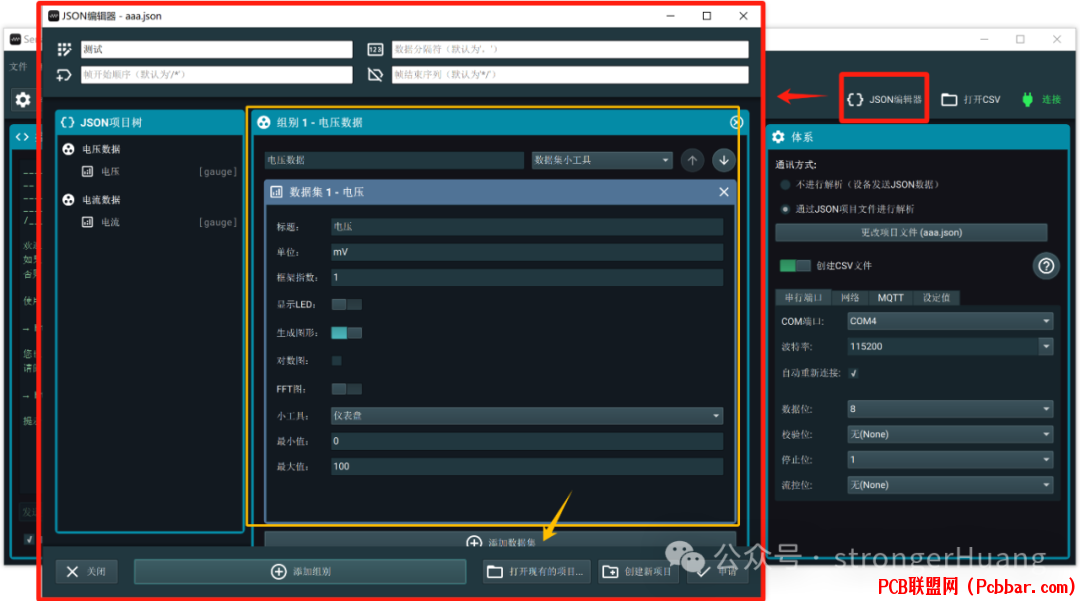Image resolution: width=1080 pixels, height=601 pixels.
Task: Select 通过JSON项目文件进行解析 radio option
Action: click(x=785, y=209)
